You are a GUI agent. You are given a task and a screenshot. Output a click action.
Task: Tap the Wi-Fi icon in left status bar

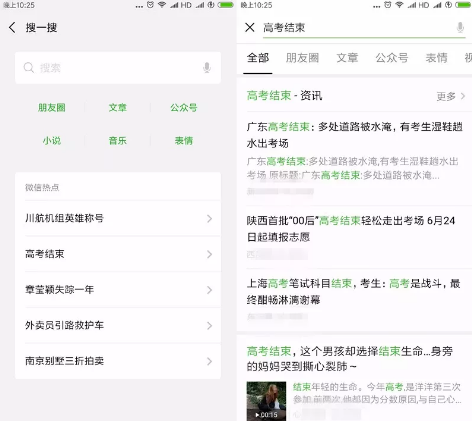[162, 5]
